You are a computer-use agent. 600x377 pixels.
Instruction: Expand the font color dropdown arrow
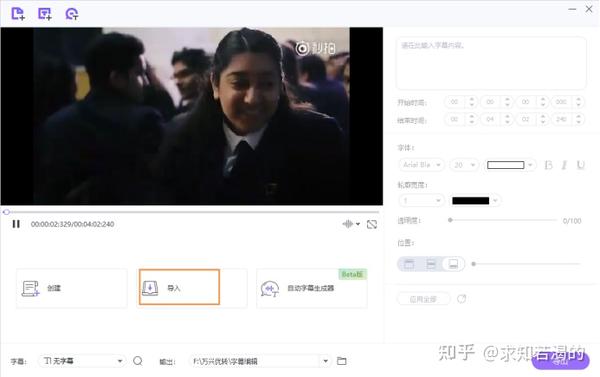click(530, 165)
